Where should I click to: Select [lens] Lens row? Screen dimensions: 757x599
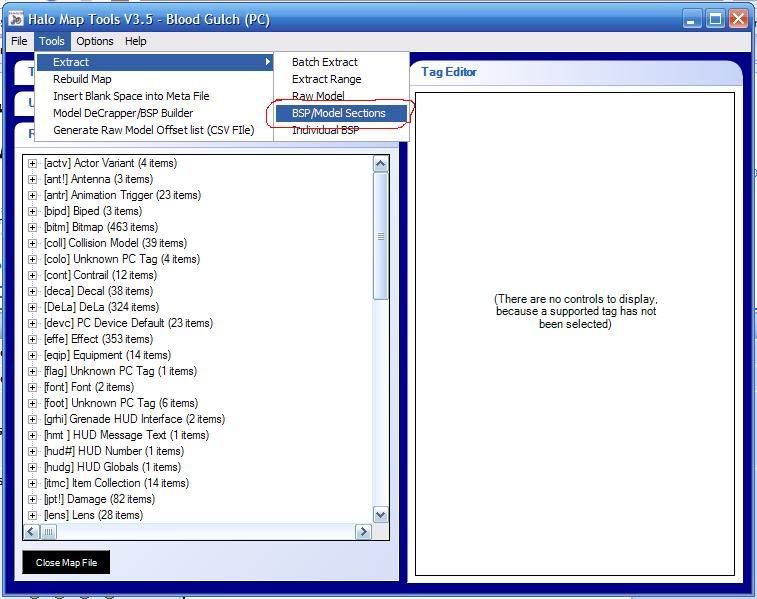point(94,515)
